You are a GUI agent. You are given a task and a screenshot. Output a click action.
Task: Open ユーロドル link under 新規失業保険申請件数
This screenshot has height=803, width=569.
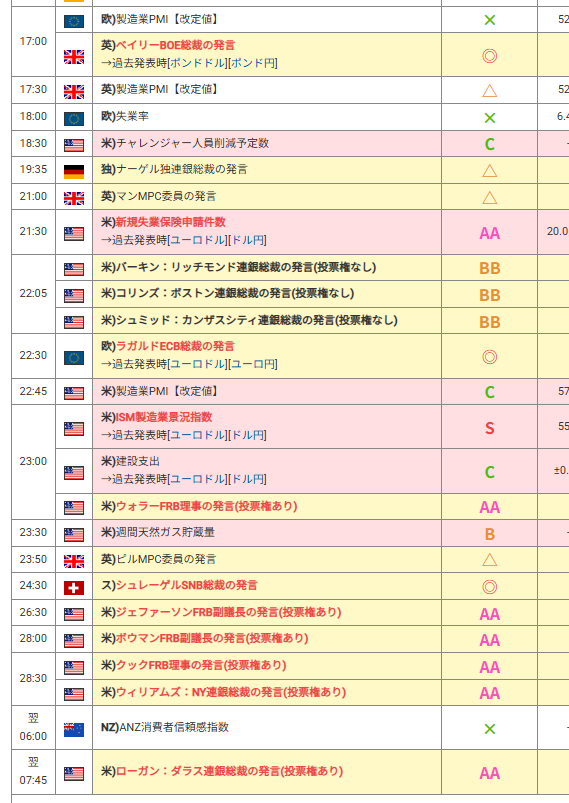(x=198, y=240)
